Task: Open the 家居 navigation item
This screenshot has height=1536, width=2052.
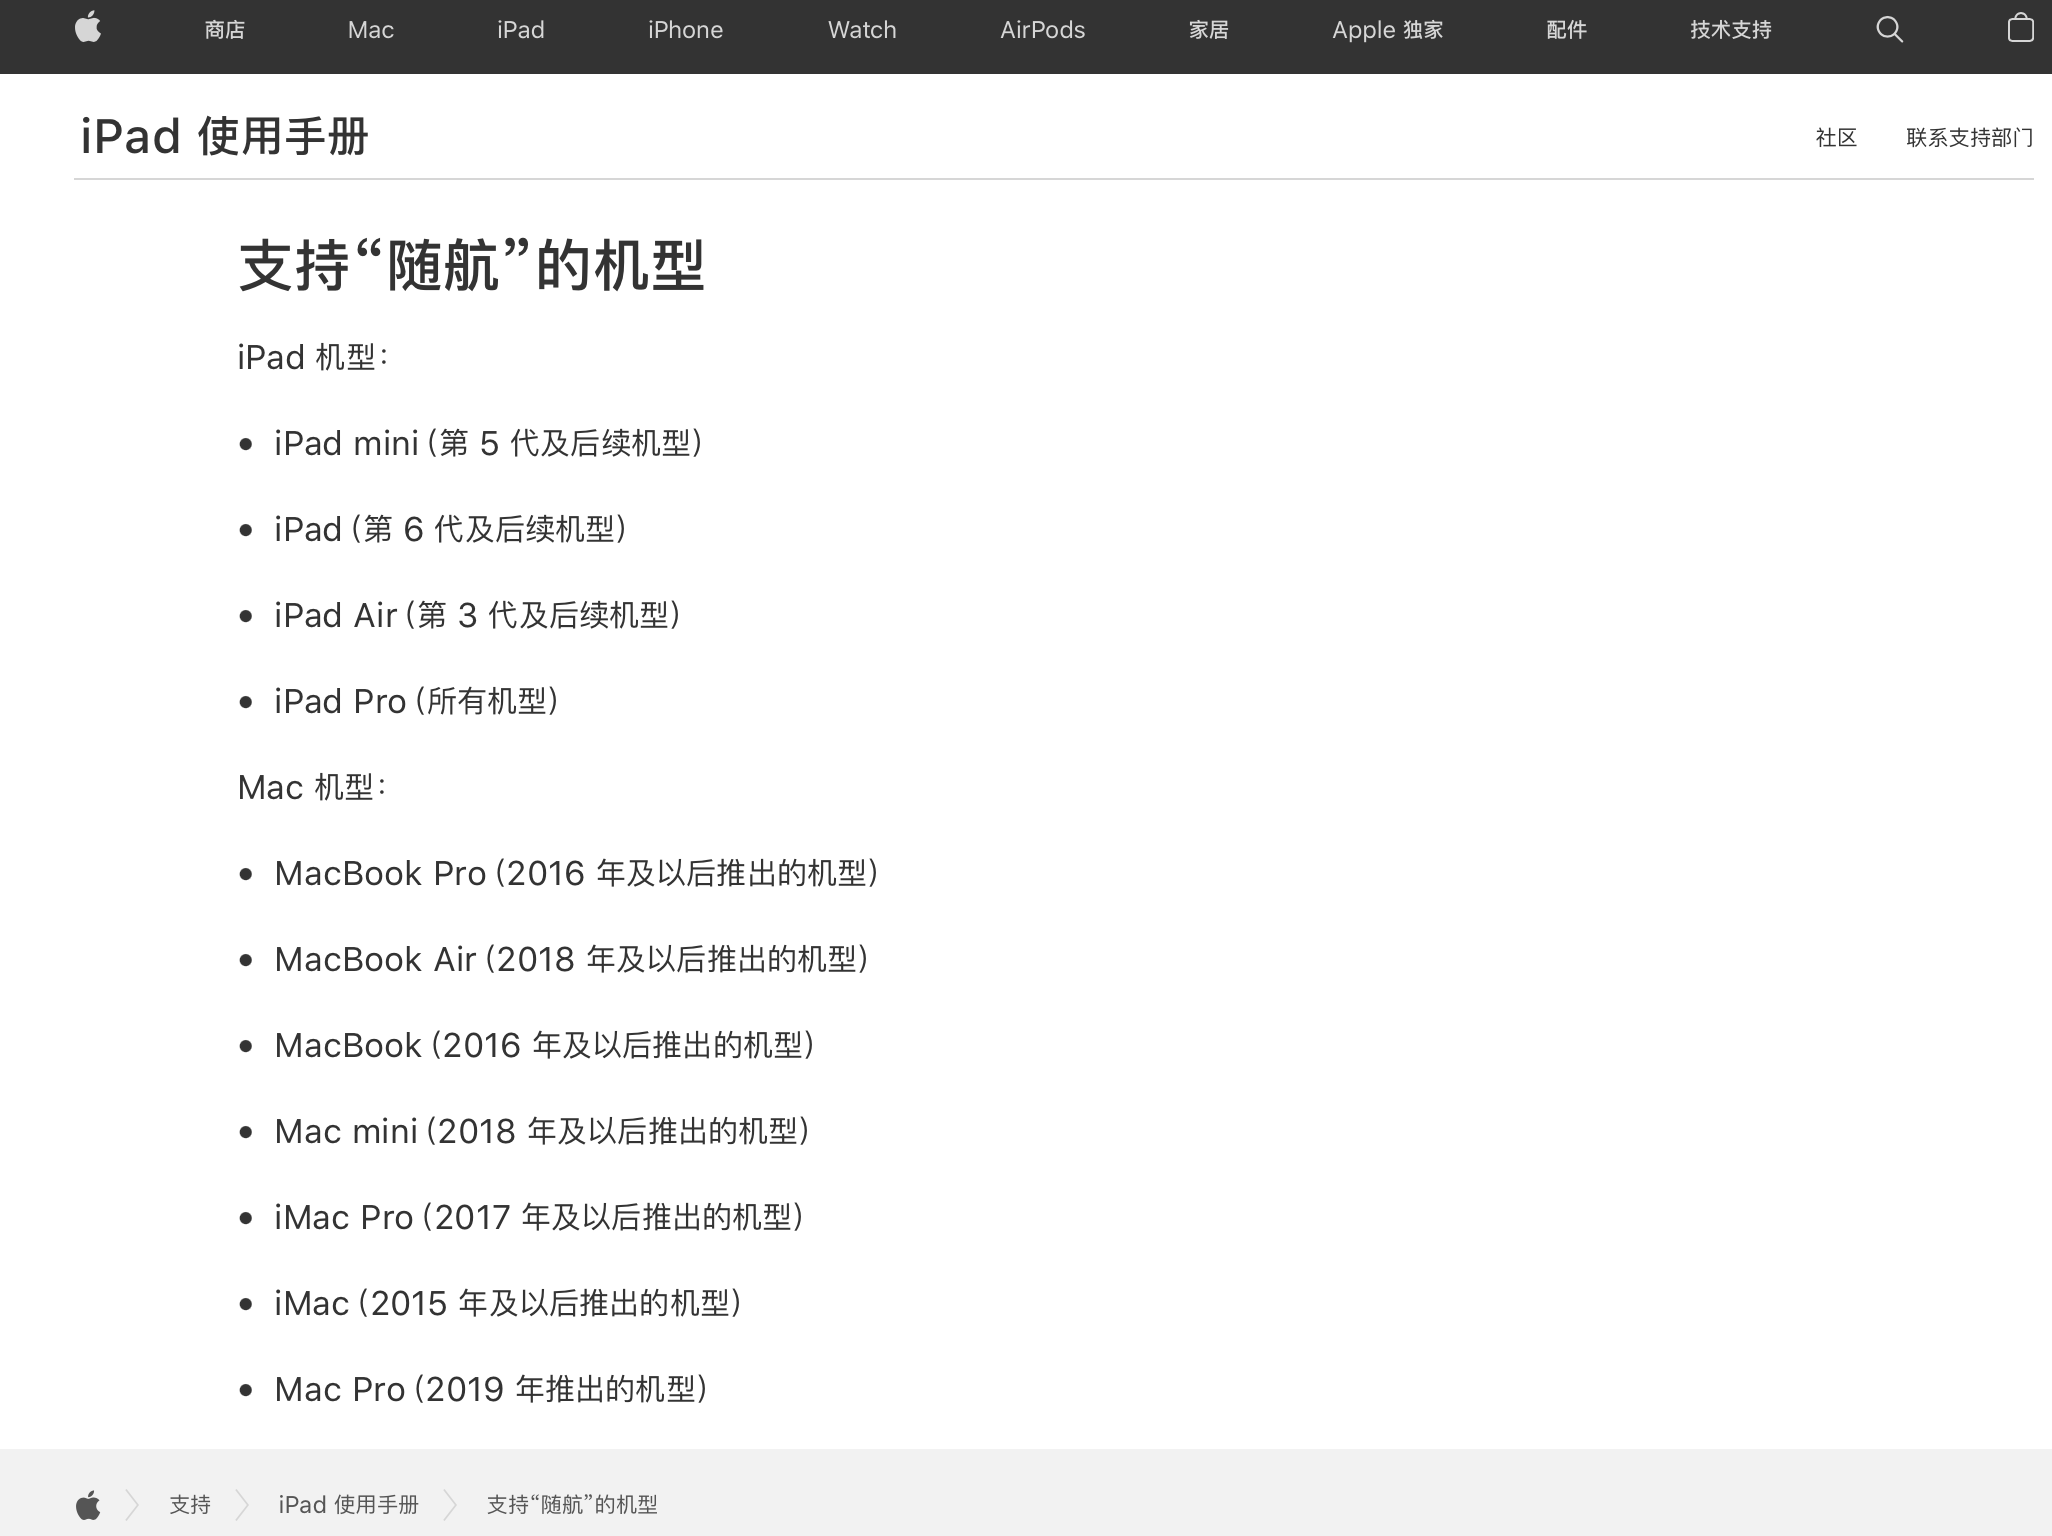Action: (1208, 30)
